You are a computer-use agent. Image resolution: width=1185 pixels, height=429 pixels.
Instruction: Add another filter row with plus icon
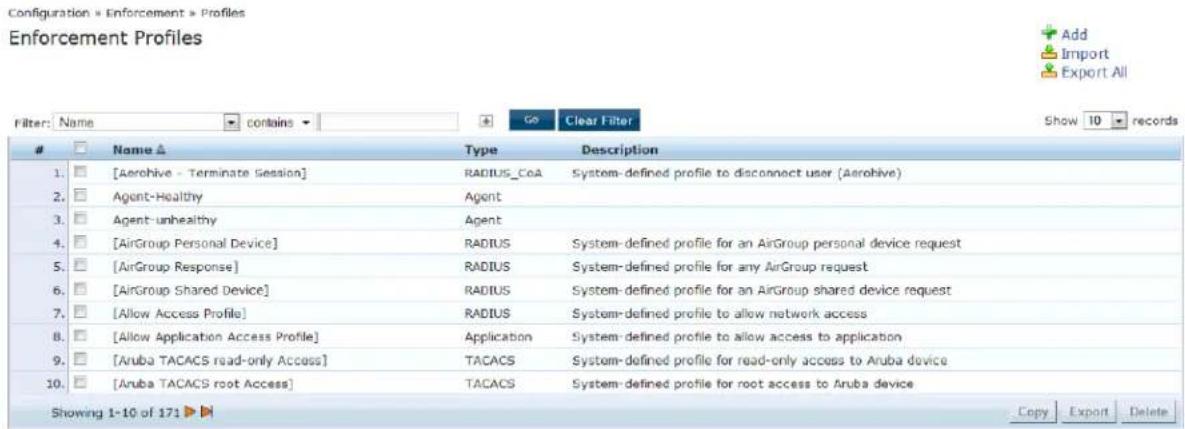pyautogui.click(x=487, y=122)
